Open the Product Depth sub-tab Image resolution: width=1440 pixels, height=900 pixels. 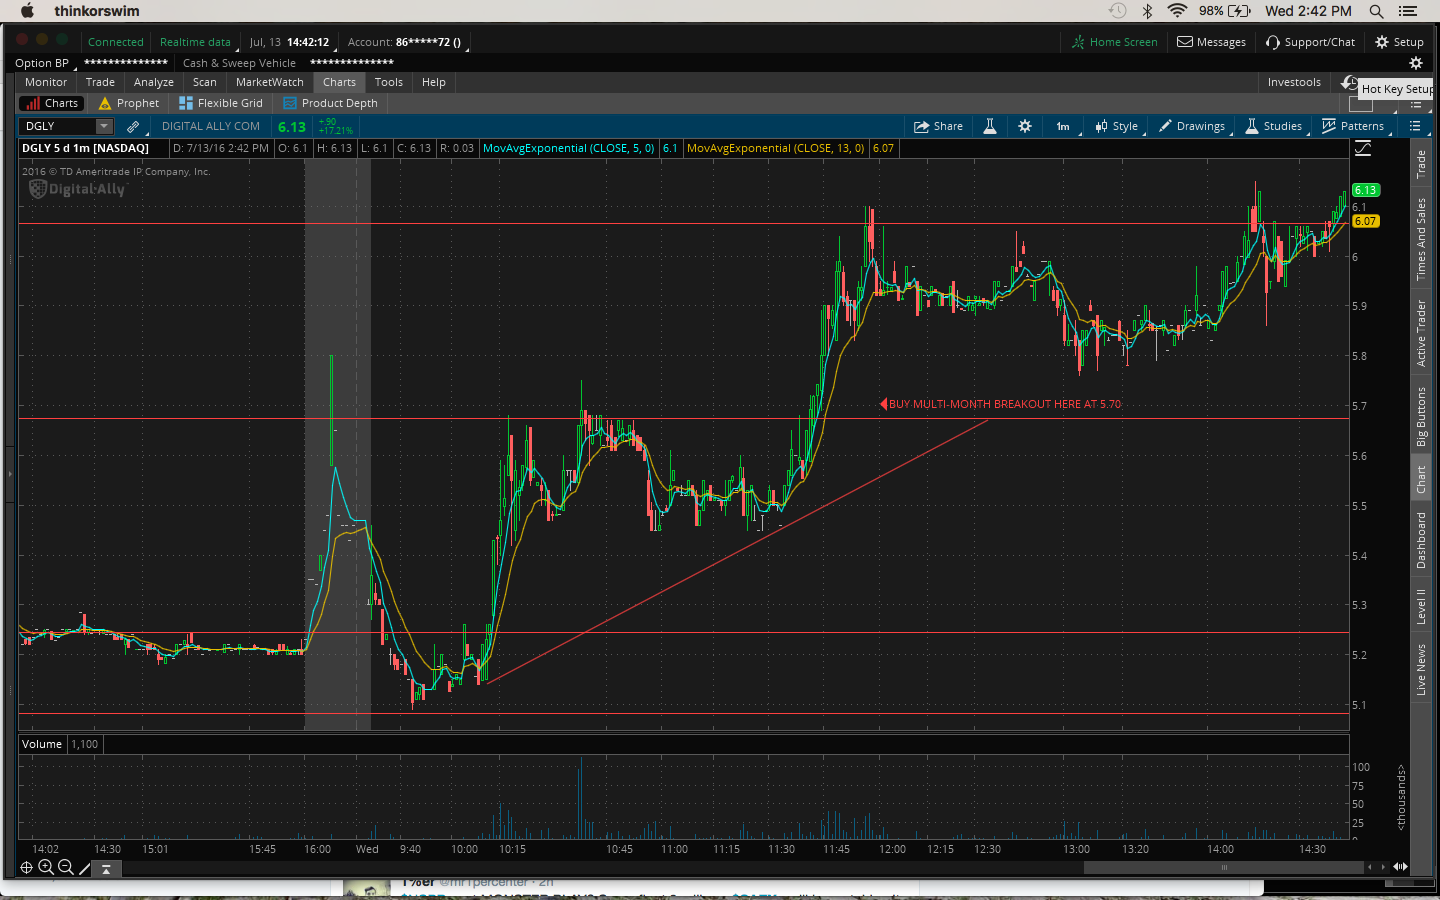pyautogui.click(x=331, y=103)
